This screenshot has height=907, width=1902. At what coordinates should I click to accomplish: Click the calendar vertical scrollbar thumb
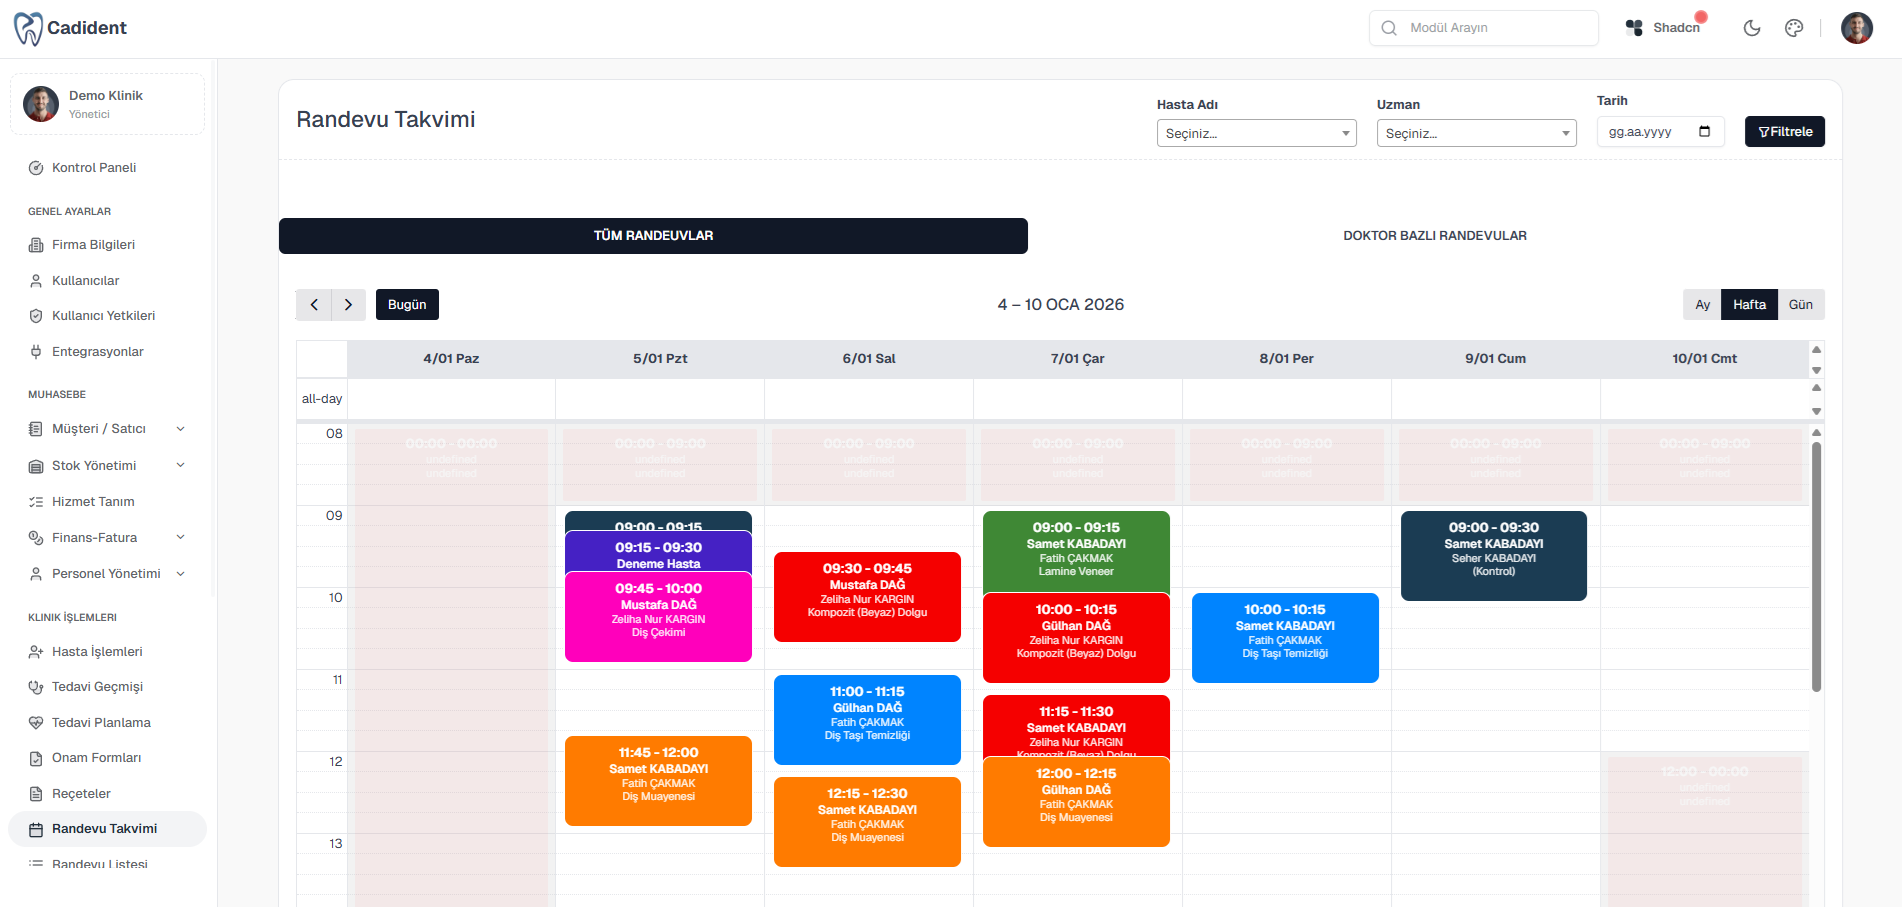1816,565
